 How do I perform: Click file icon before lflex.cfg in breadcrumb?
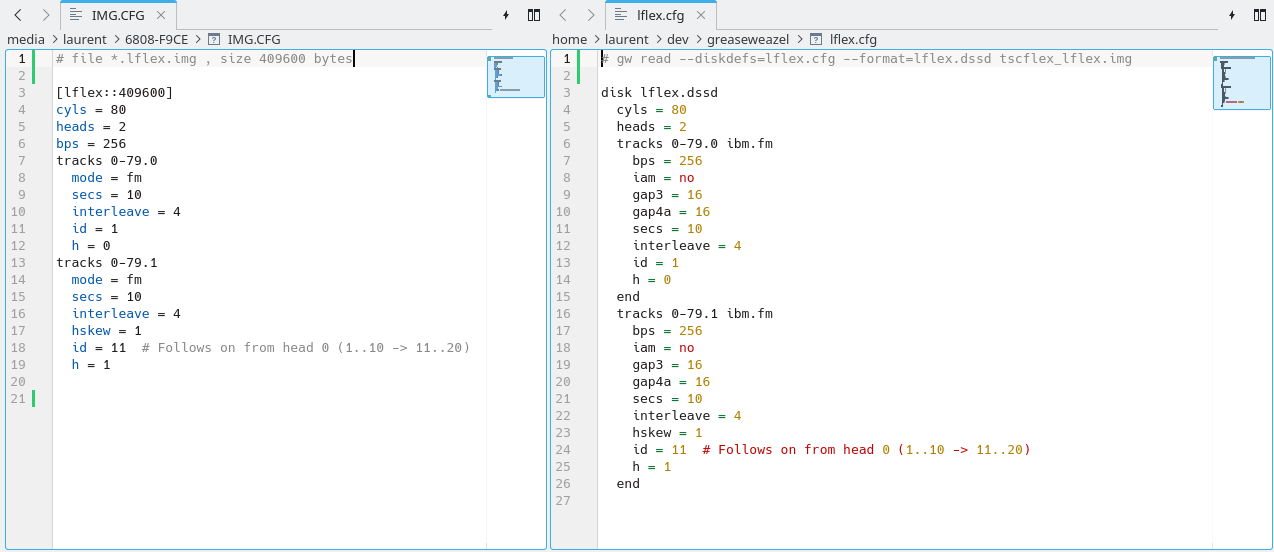click(x=816, y=39)
